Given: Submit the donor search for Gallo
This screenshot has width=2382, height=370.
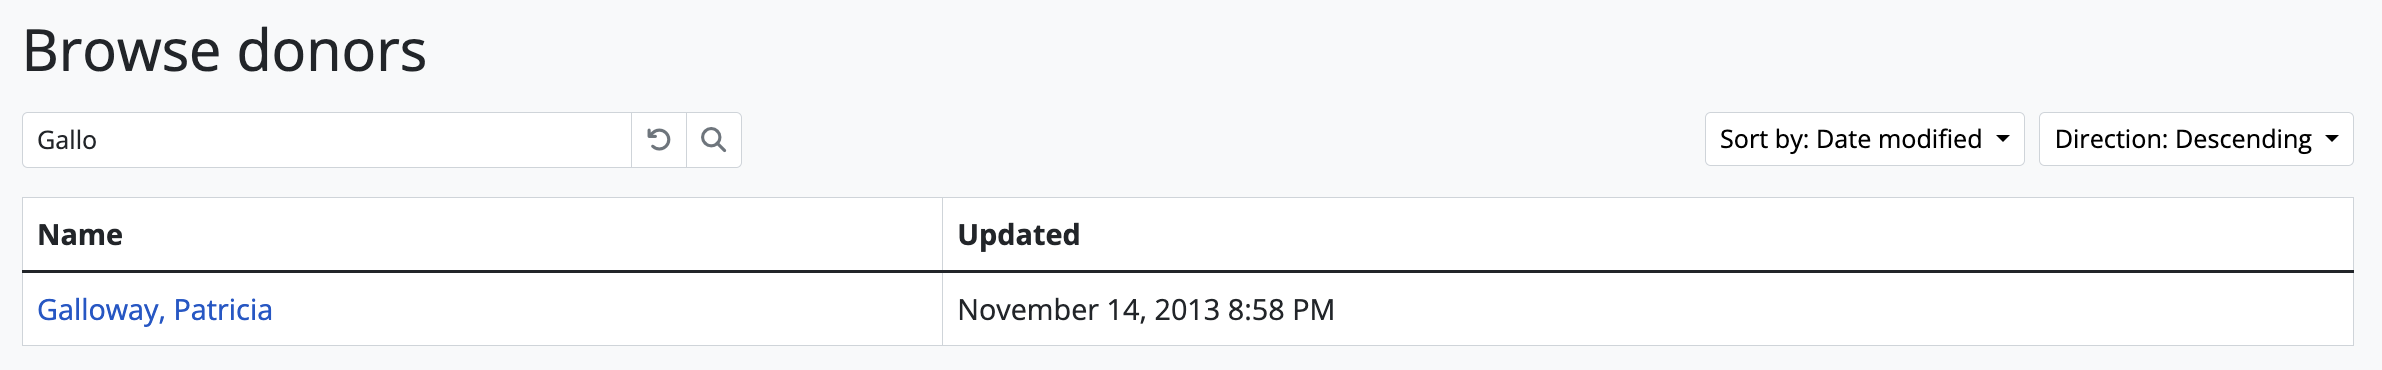Looking at the screenshot, I should [714, 140].
